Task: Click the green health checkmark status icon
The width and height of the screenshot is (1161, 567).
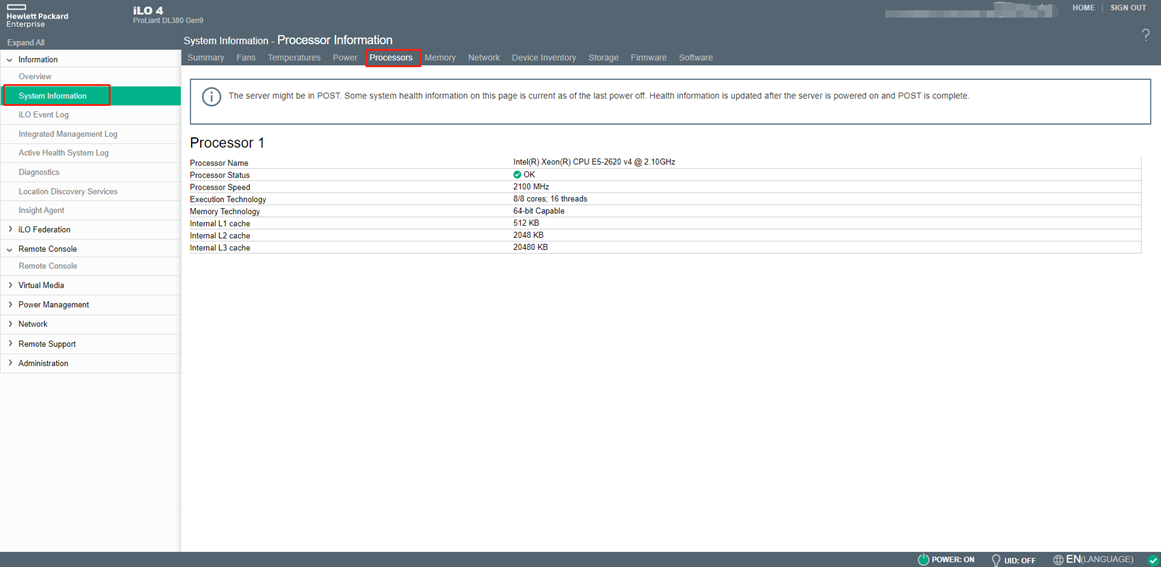Action: click(x=1152, y=560)
